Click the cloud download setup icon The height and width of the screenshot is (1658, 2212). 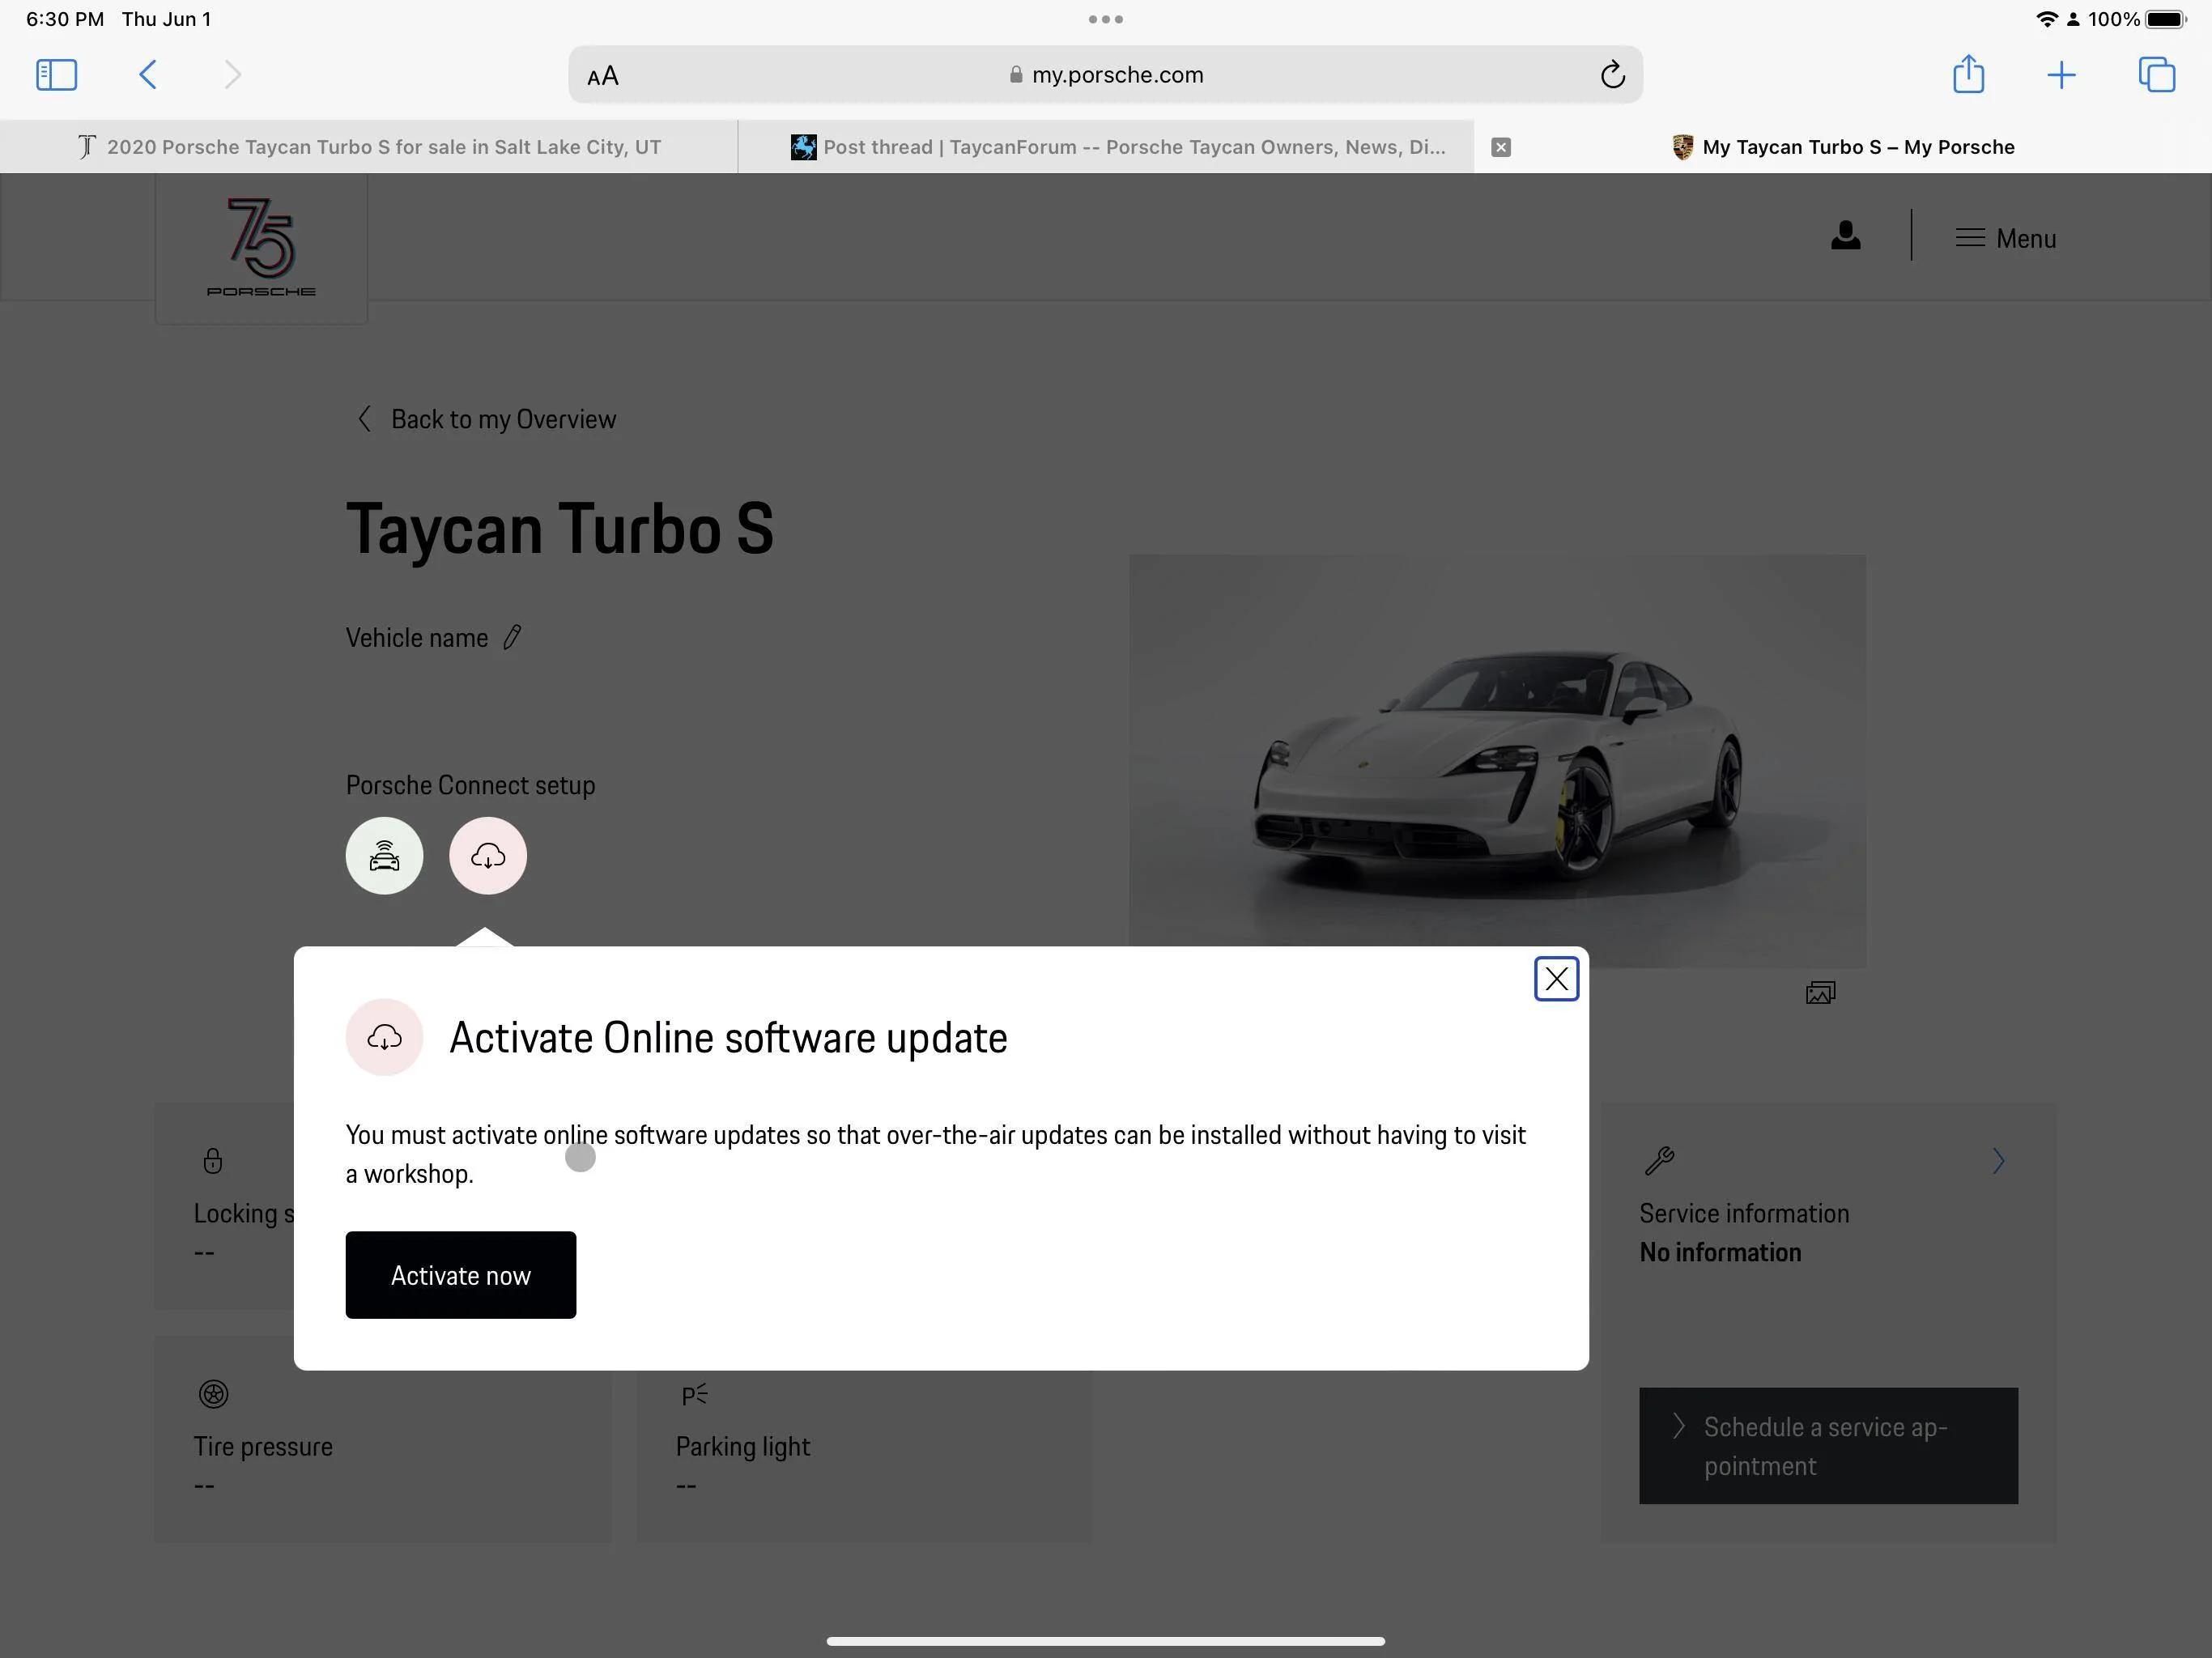(x=487, y=856)
